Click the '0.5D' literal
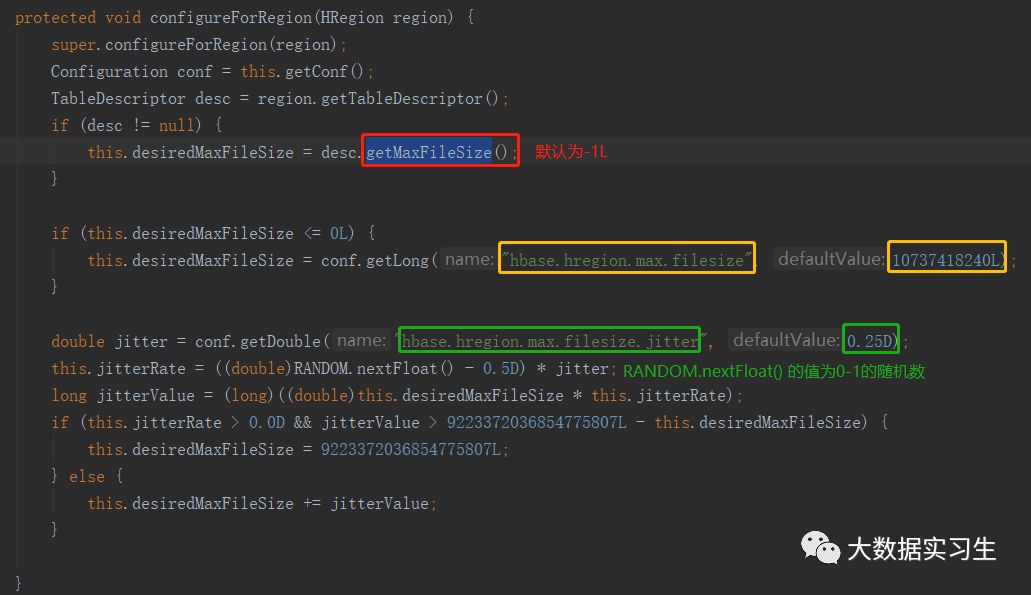Image resolution: width=1031 pixels, height=595 pixels. point(500,368)
